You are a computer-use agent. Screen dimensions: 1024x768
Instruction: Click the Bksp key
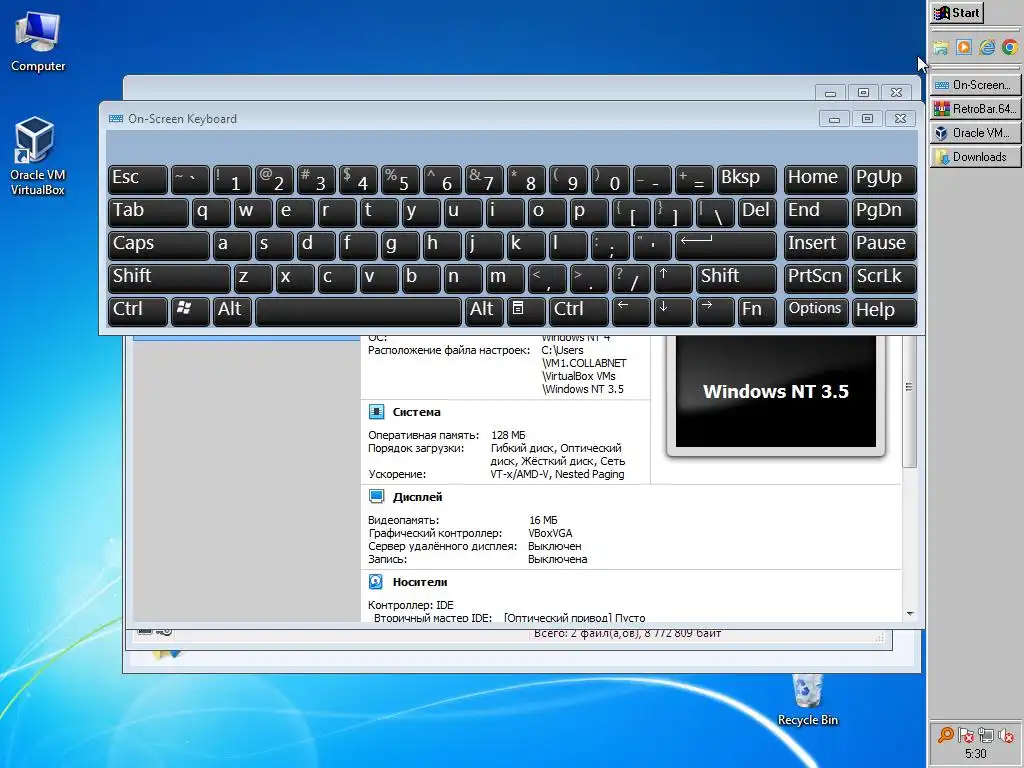point(746,180)
